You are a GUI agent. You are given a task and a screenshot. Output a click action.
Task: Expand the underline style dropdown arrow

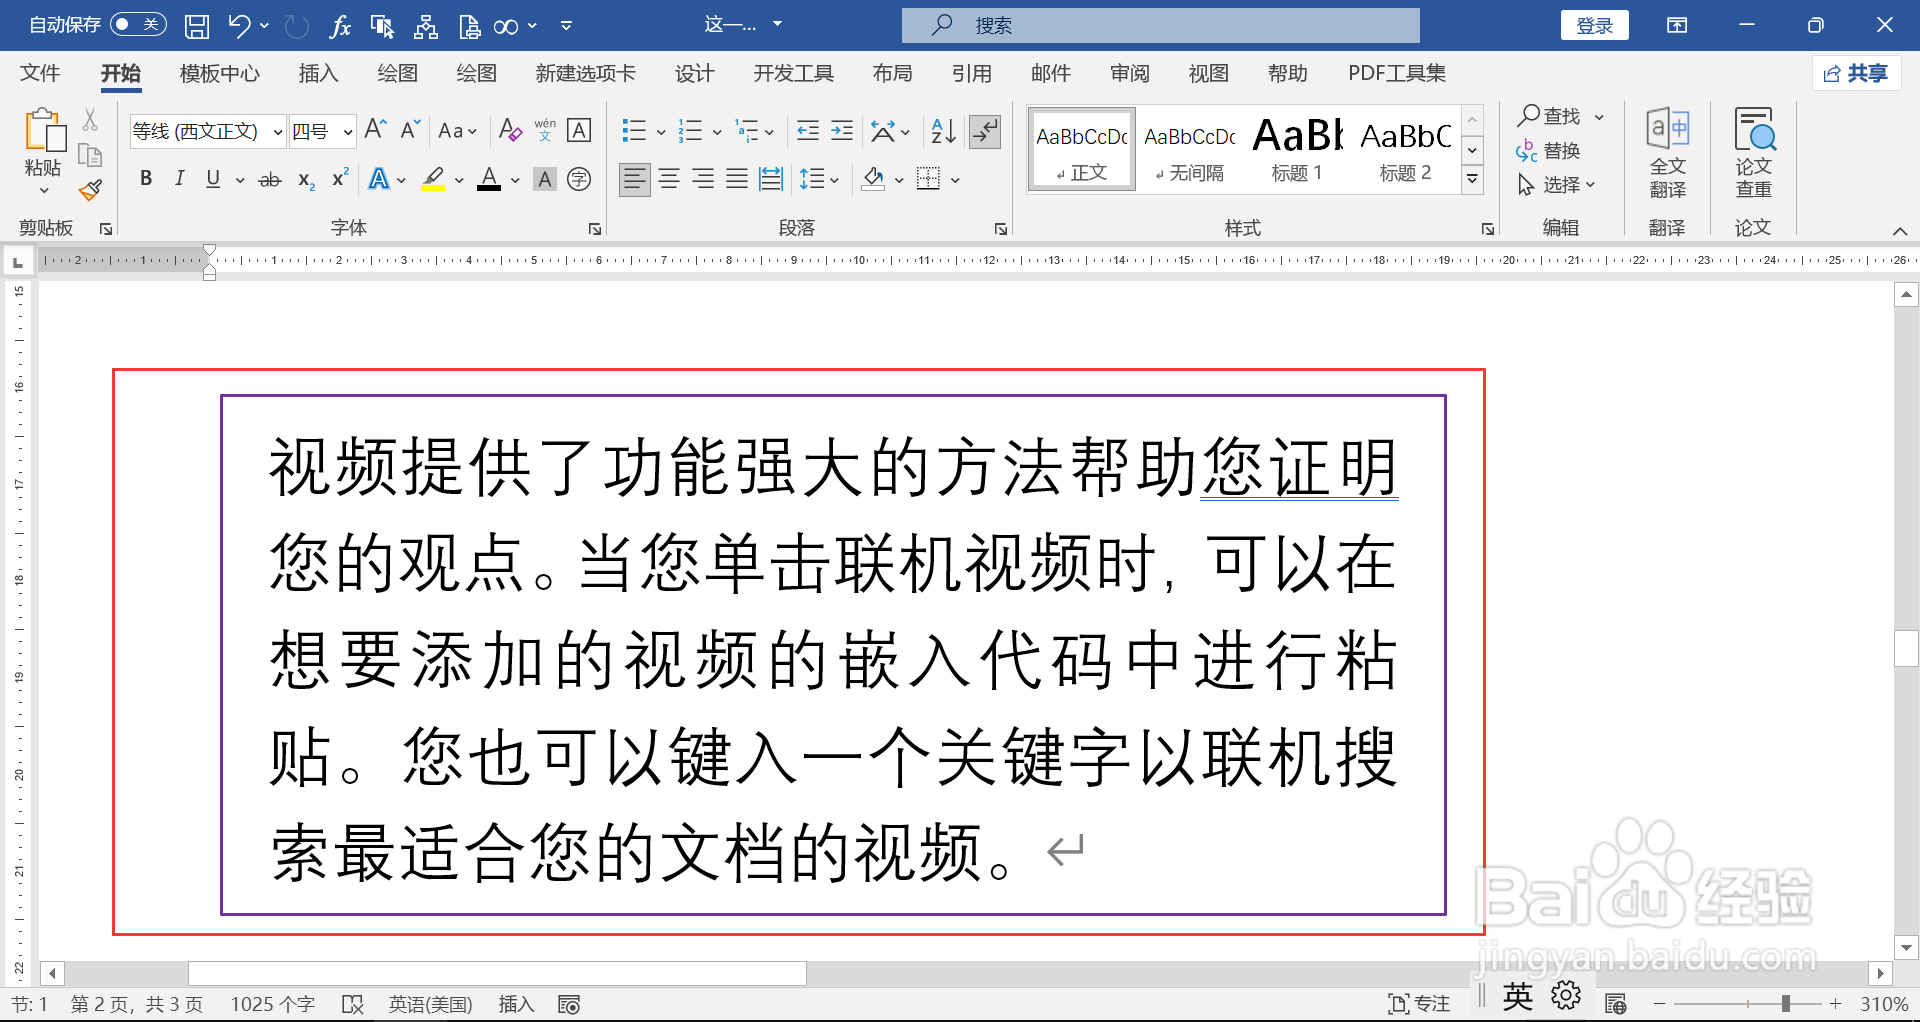tap(240, 180)
